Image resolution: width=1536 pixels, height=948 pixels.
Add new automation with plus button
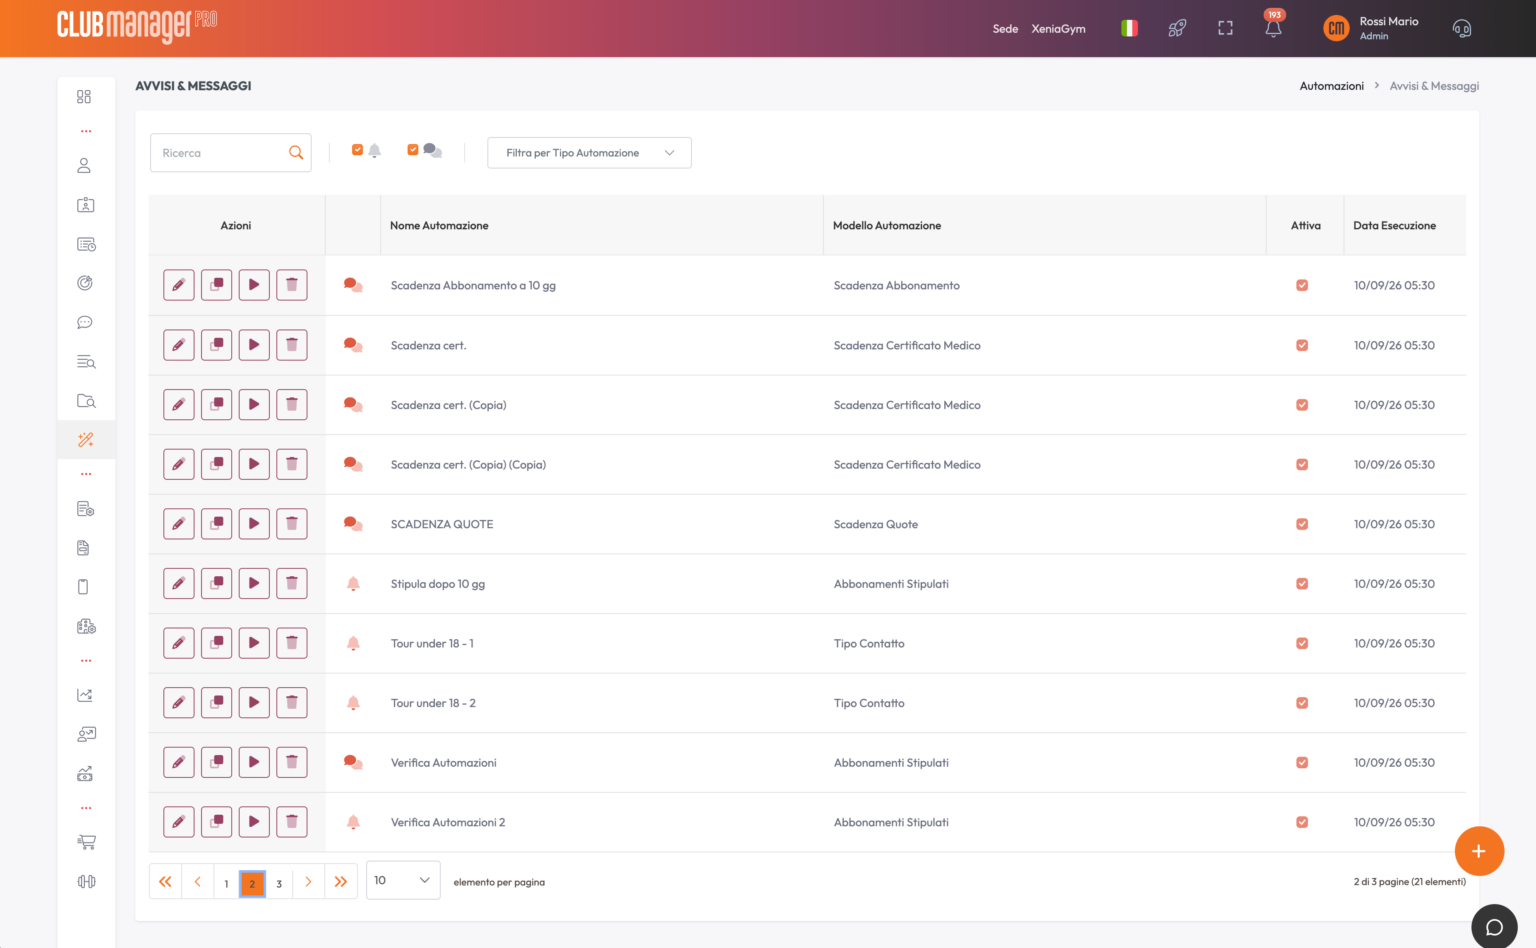point(1479,851)
